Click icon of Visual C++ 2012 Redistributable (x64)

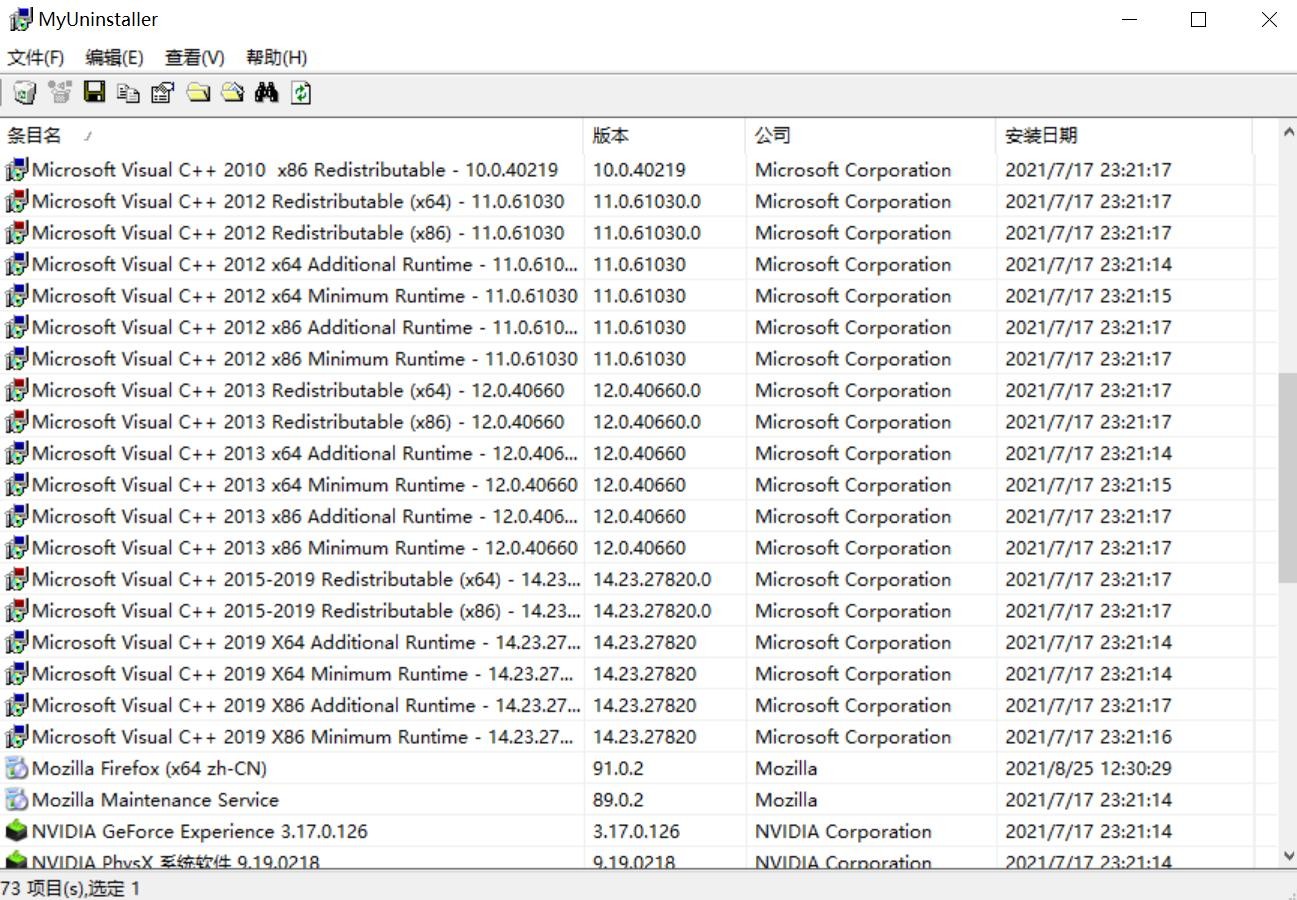coord(17,201)
